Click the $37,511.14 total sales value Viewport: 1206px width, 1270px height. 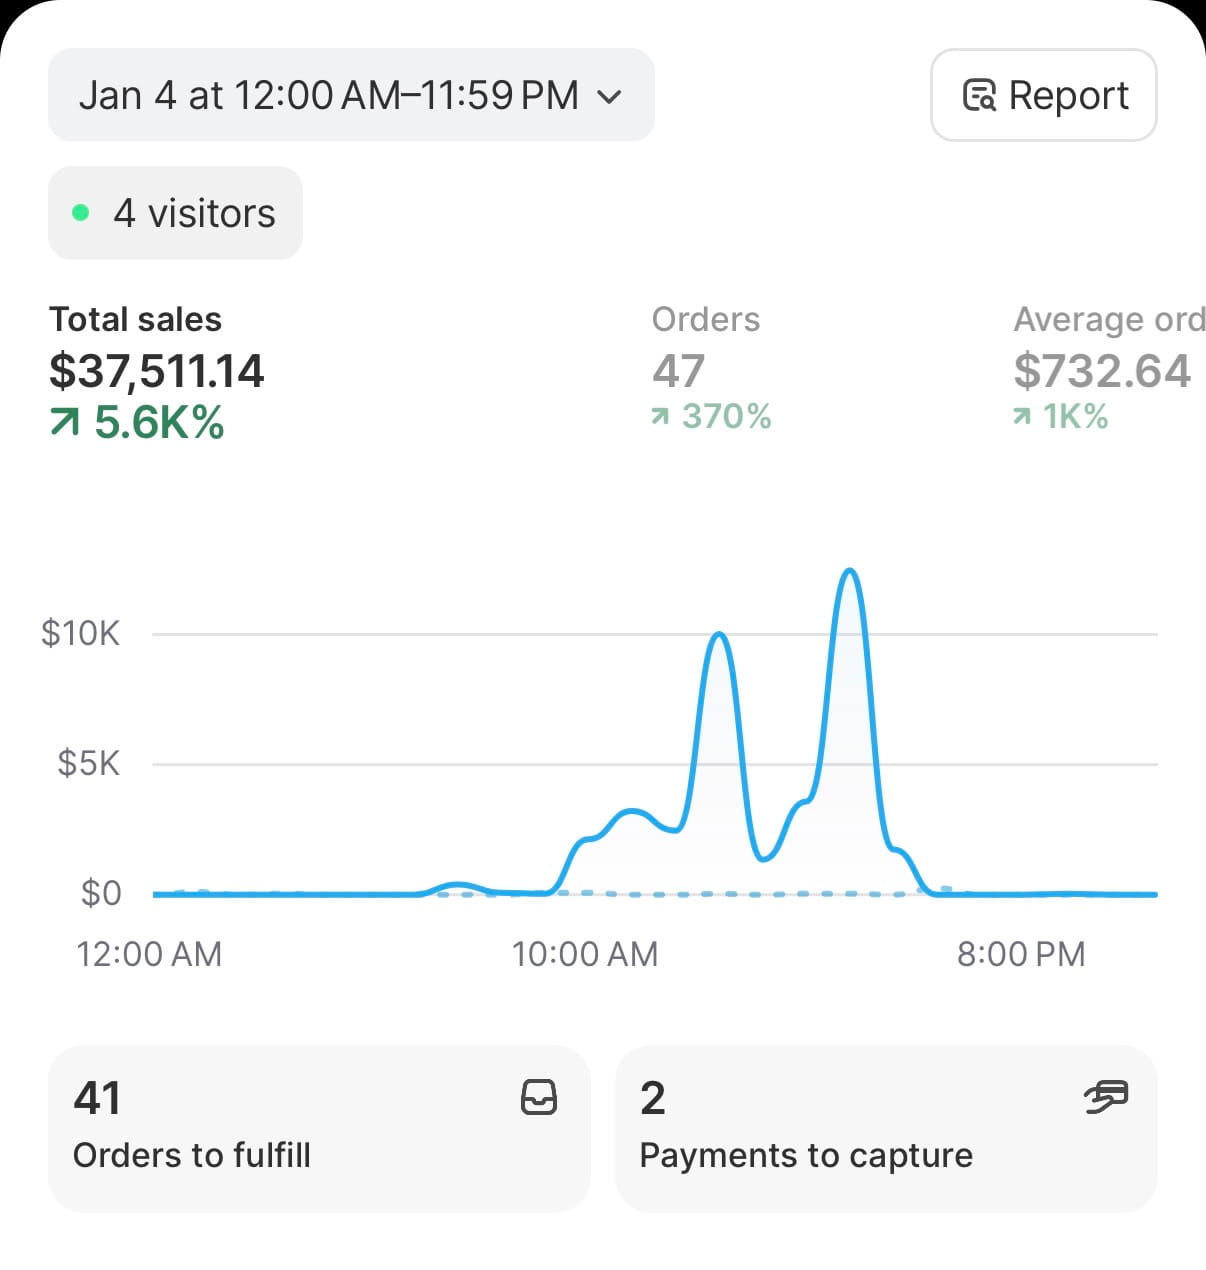157,371
